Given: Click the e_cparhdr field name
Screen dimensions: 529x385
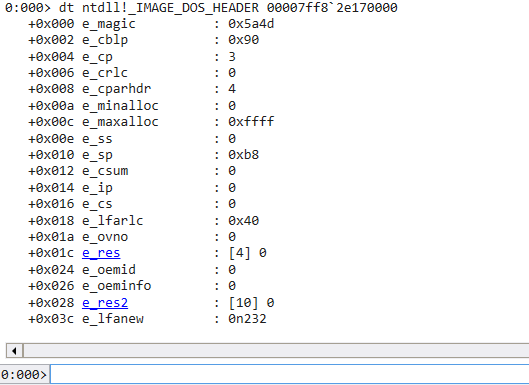Looking at the screenshot, I should [x=116, y=89].
